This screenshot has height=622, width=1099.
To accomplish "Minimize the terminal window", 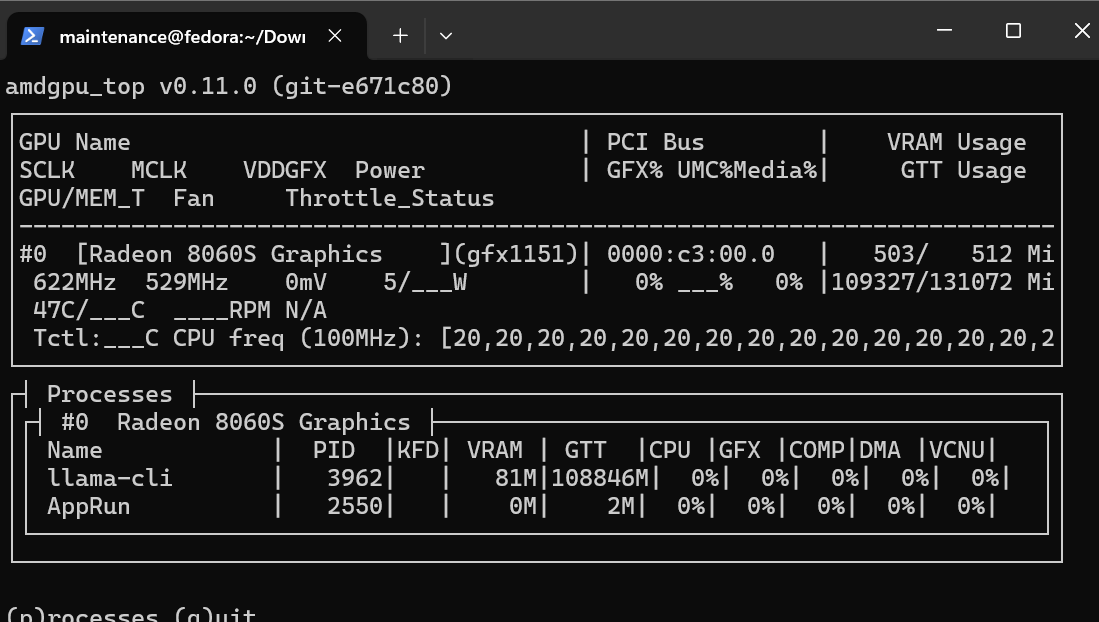I will pyautogui.click(x=944, y=30).
